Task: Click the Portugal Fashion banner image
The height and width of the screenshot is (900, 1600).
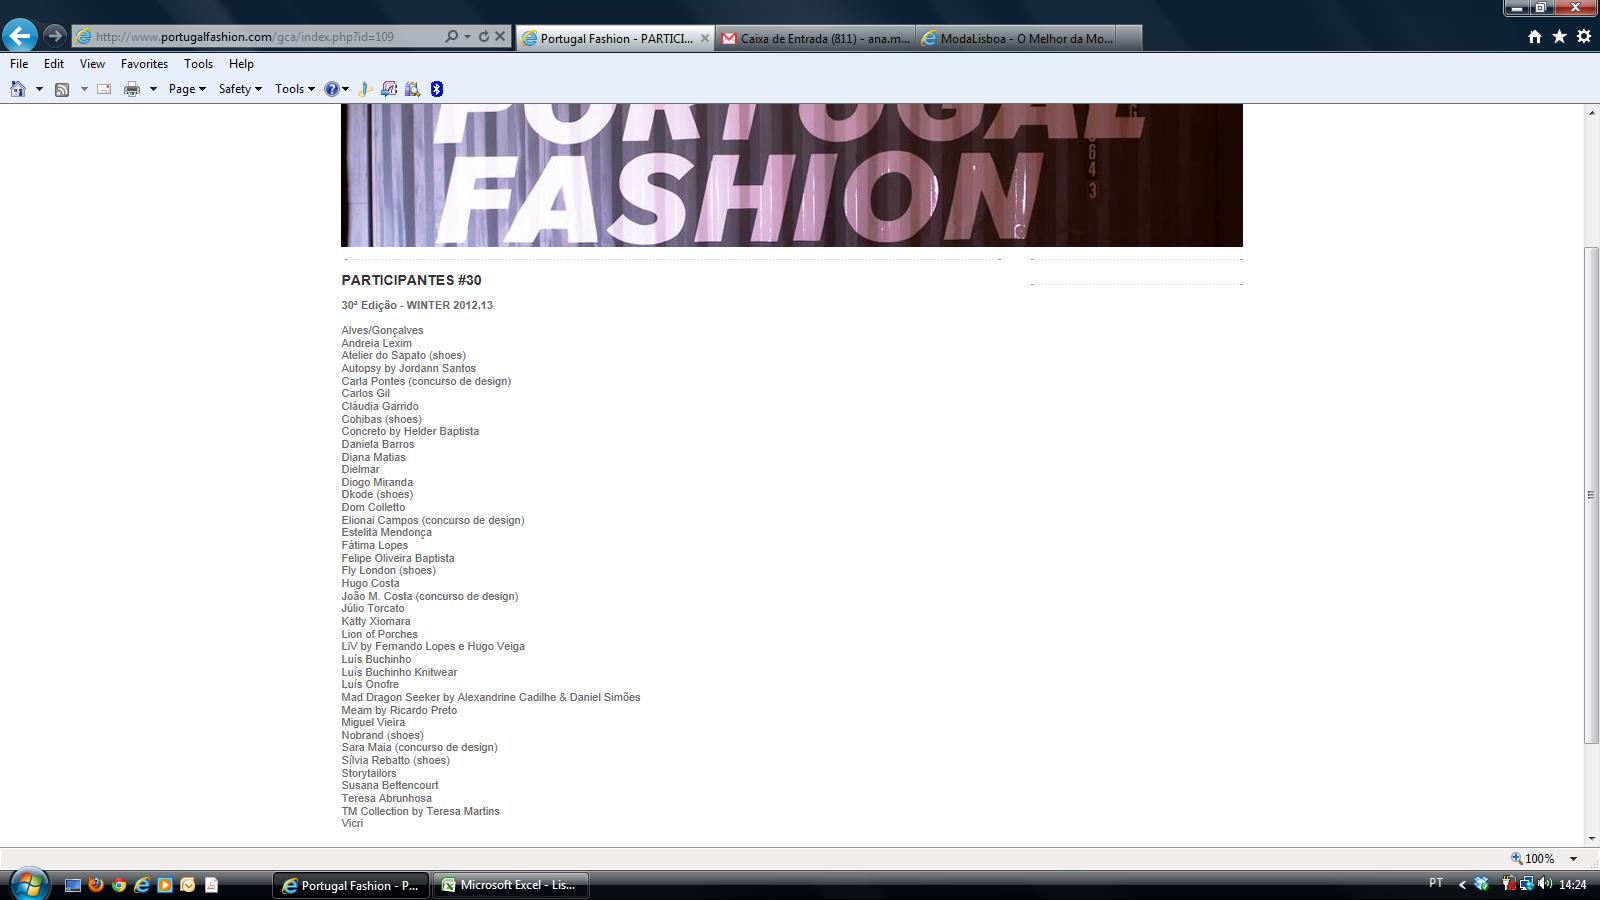Action: coord(791,175)
